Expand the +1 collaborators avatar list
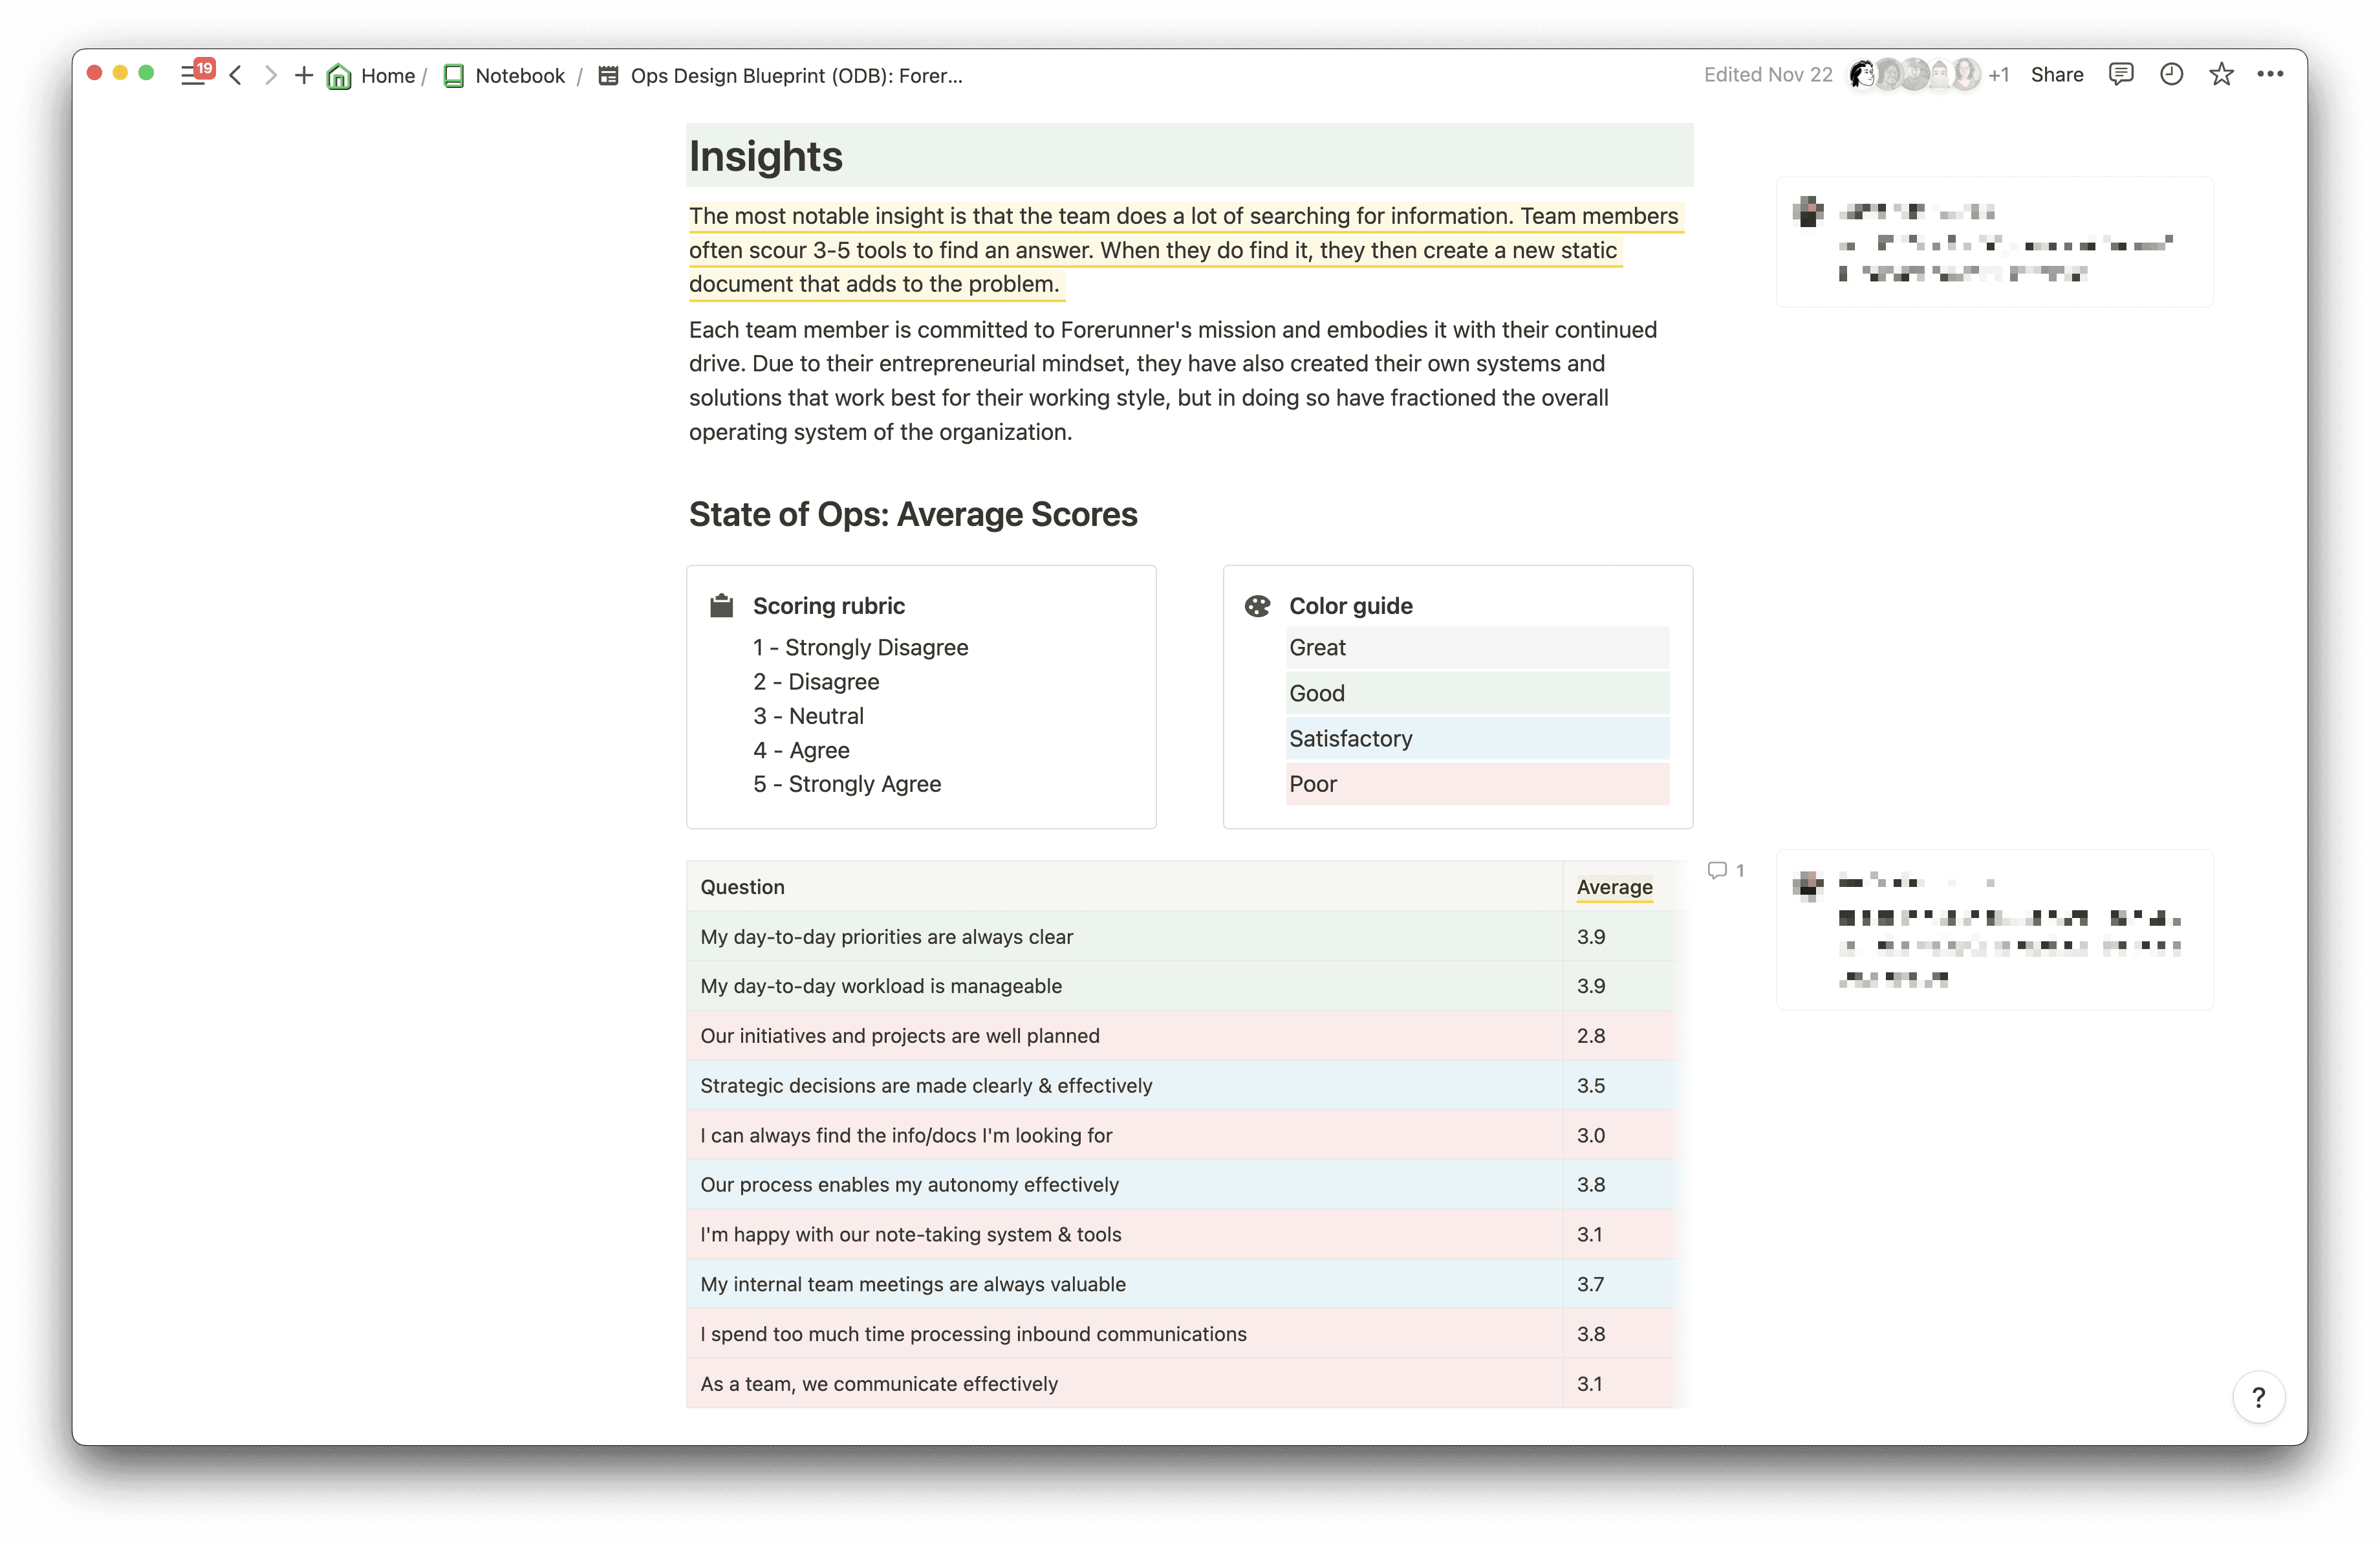Image resolution: width=2380 pixels, height=1541 pixels. [x=1998, y=75]
